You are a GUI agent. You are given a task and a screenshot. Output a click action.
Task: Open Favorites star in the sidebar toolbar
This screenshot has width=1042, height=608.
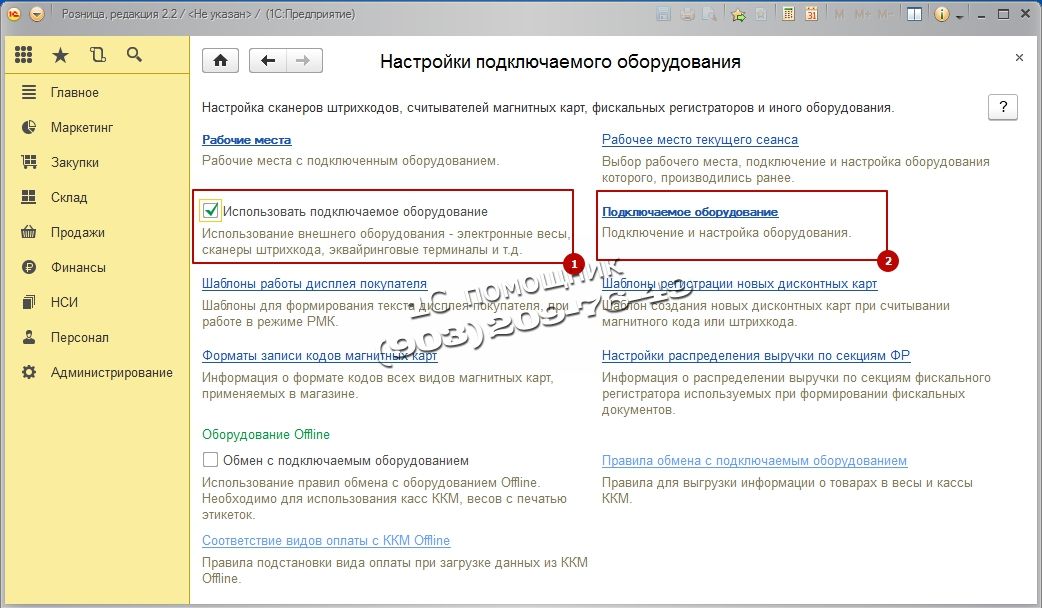[x=60, y=56]
